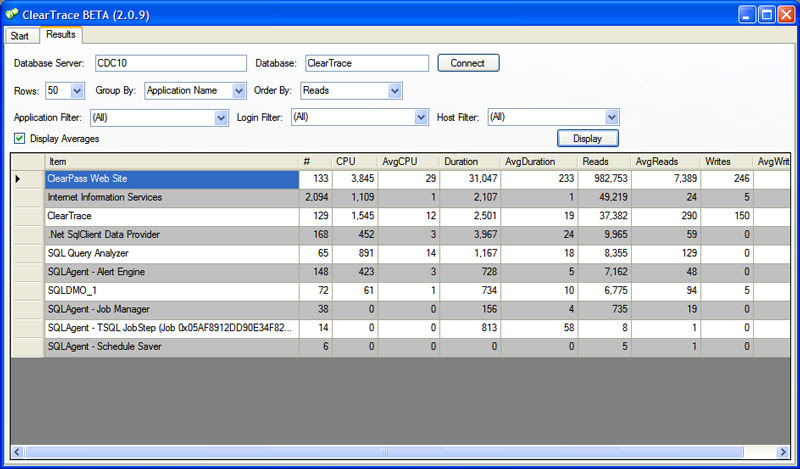Screen dimensions: 800x469
Task: Sort by the # column header
Action: pyautogui.click(x=316, y=162)
